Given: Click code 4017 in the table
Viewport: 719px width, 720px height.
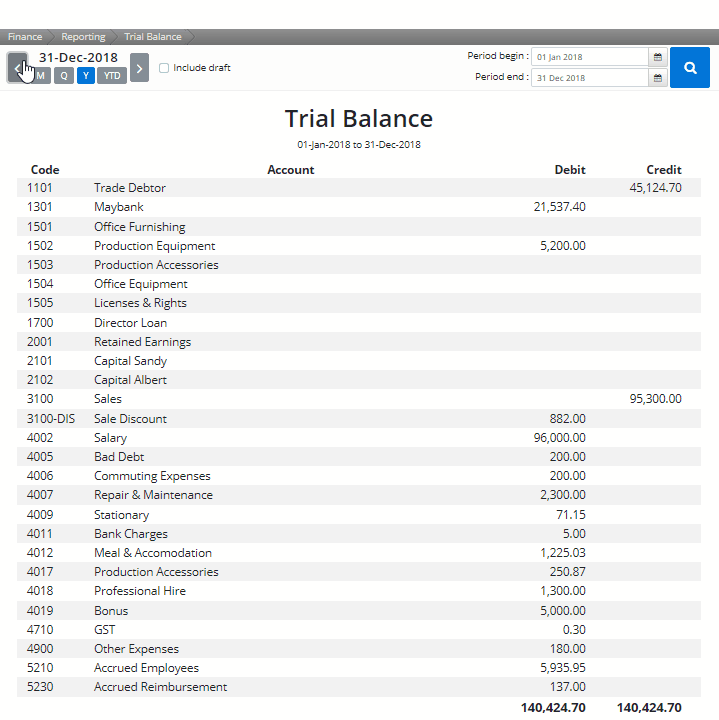Looking at the screenshot, I should point(40,572).
